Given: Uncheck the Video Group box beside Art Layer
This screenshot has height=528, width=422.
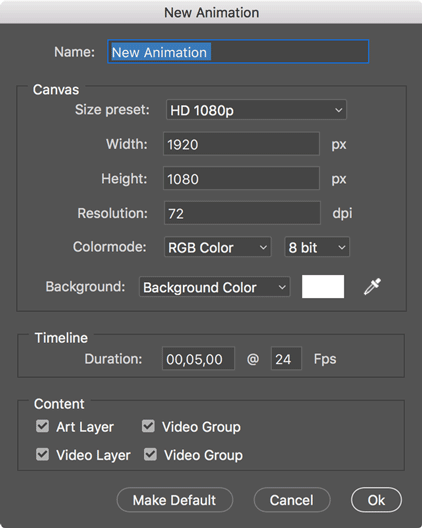Looking at the screenshot, I should tap(148, 426).
